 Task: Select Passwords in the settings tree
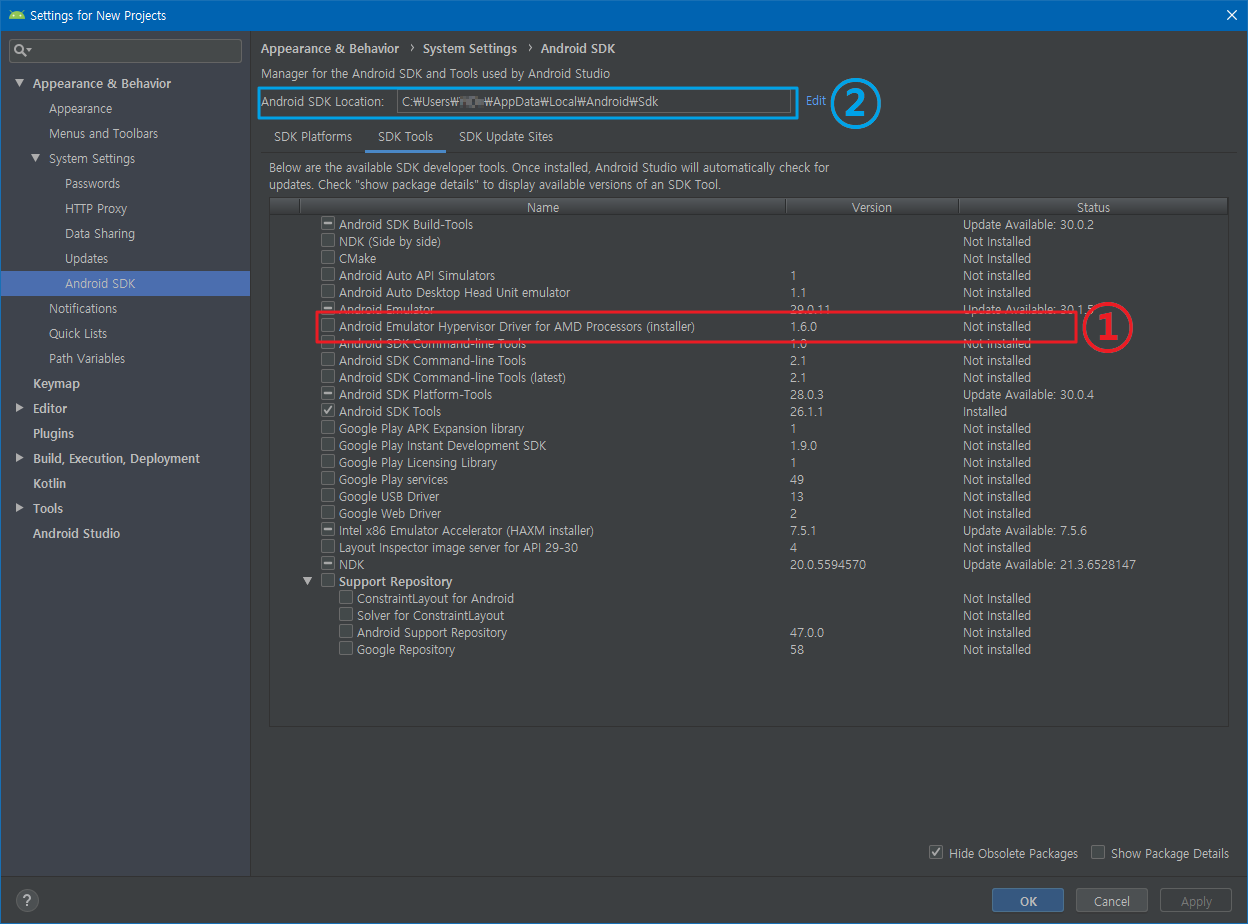(x=93, y=183)
